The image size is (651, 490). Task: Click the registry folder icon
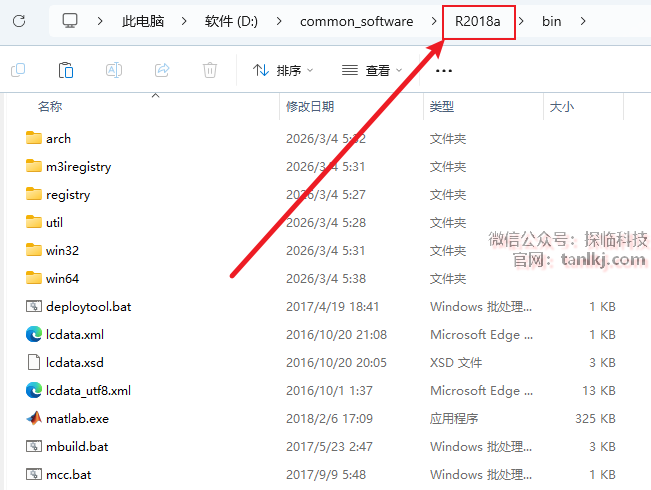34,194
